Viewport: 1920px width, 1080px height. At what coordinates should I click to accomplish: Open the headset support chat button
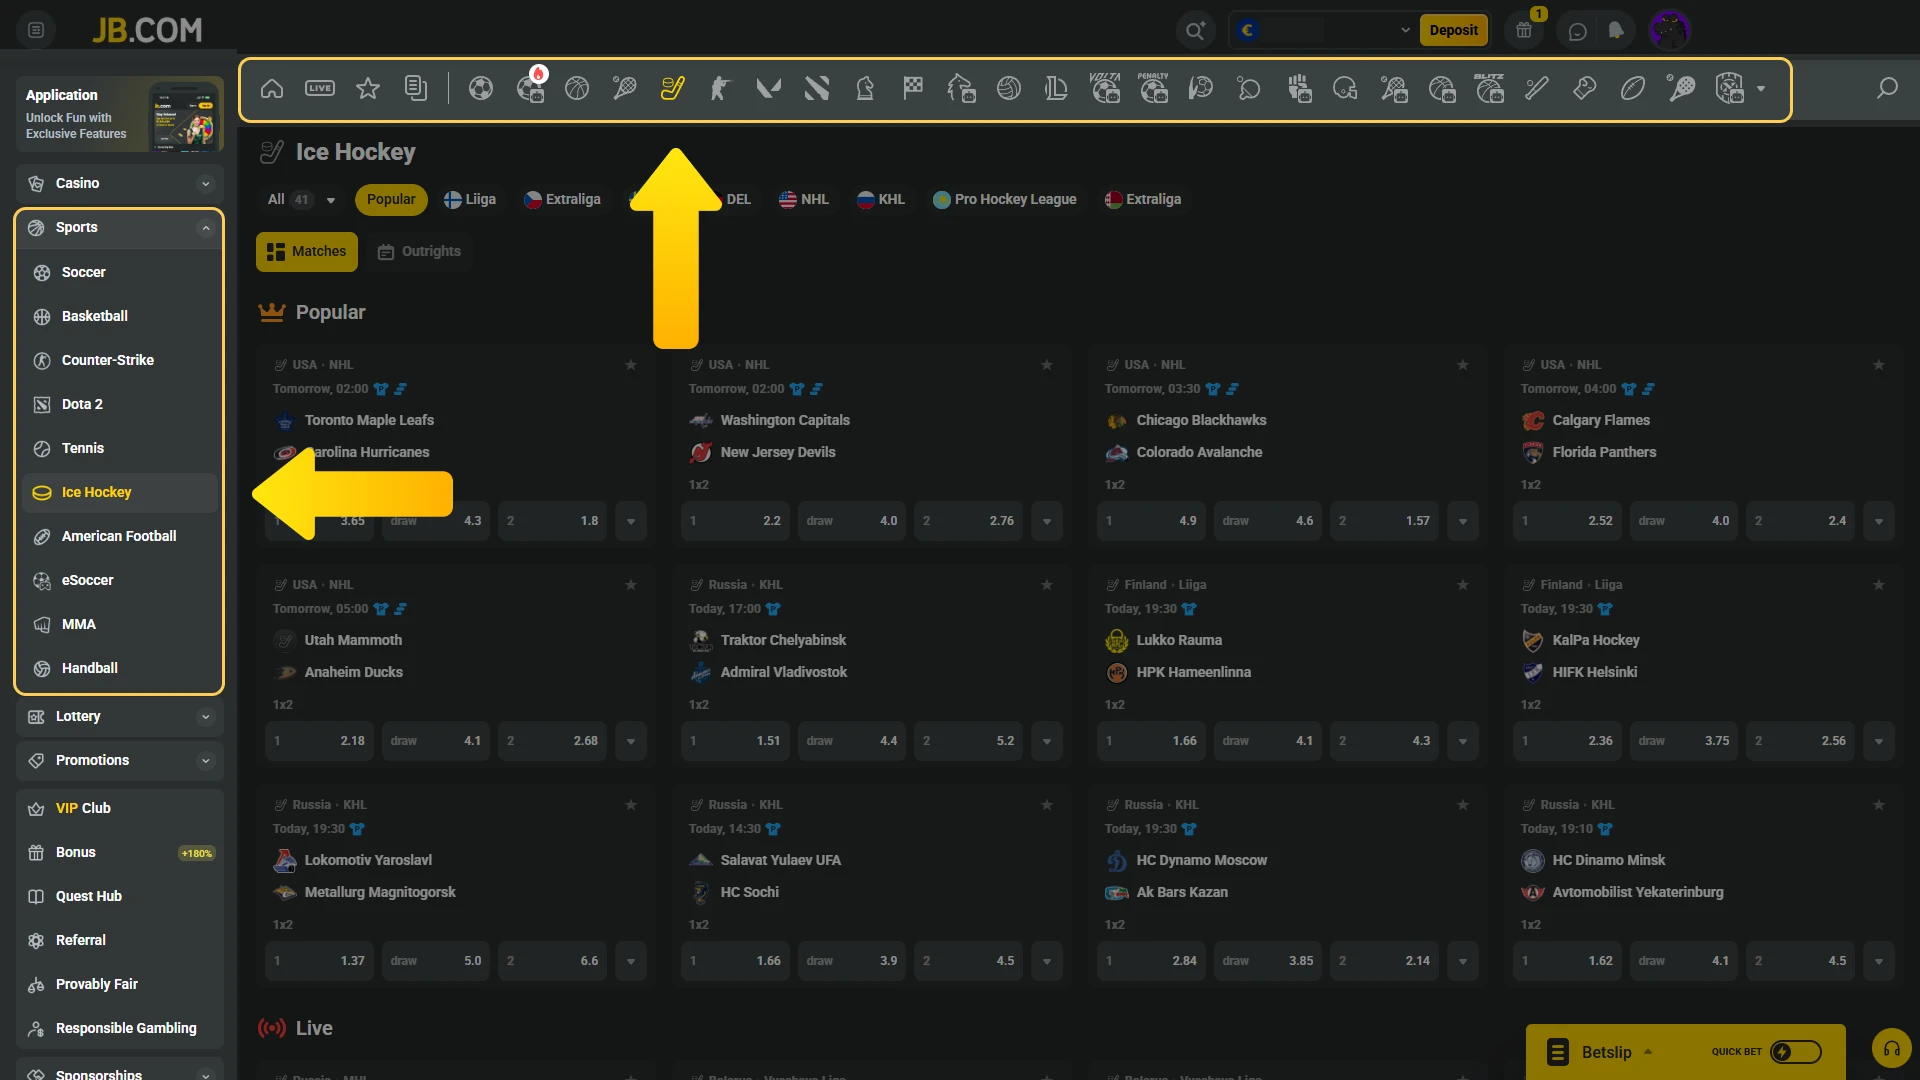[1891, 1049]
